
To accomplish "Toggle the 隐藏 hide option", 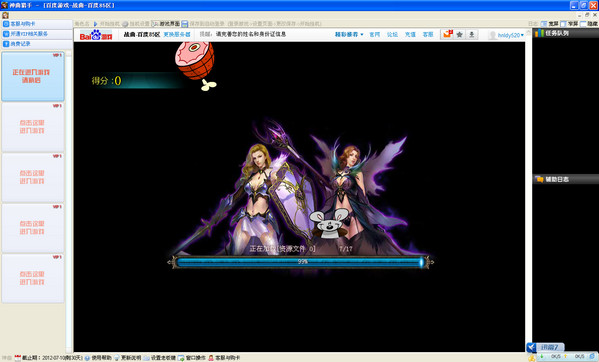I will pyautogui.click(x=589, y=24).
